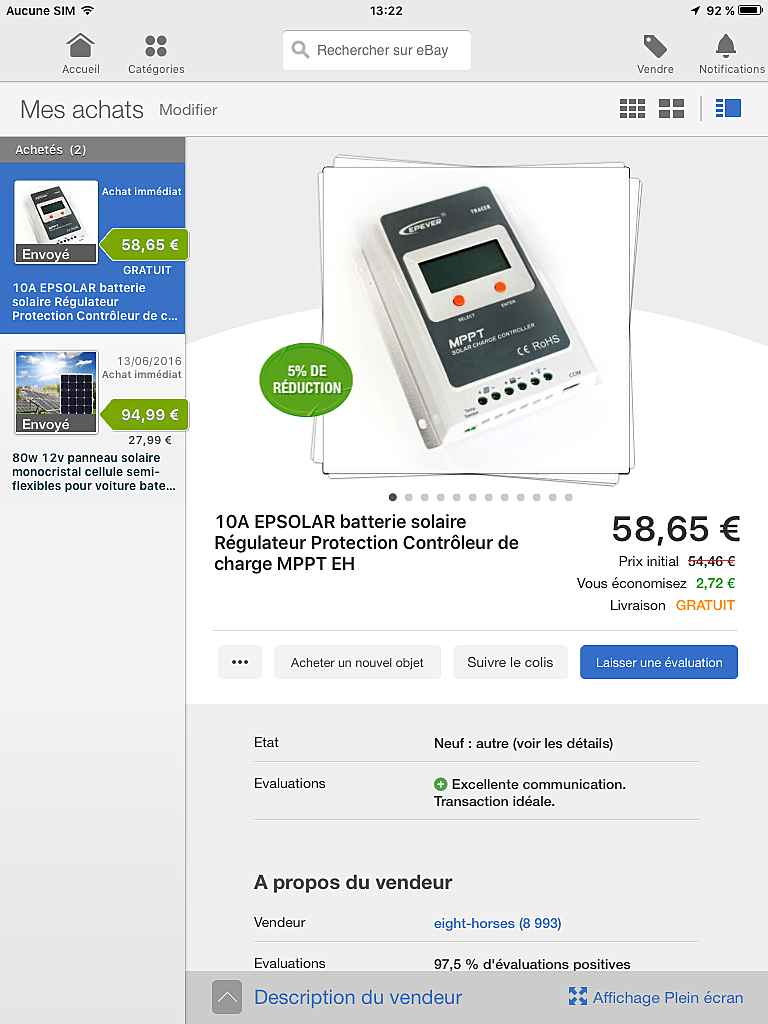Switch to small grid view icon
768x1024 pixels.
(632, 108)
